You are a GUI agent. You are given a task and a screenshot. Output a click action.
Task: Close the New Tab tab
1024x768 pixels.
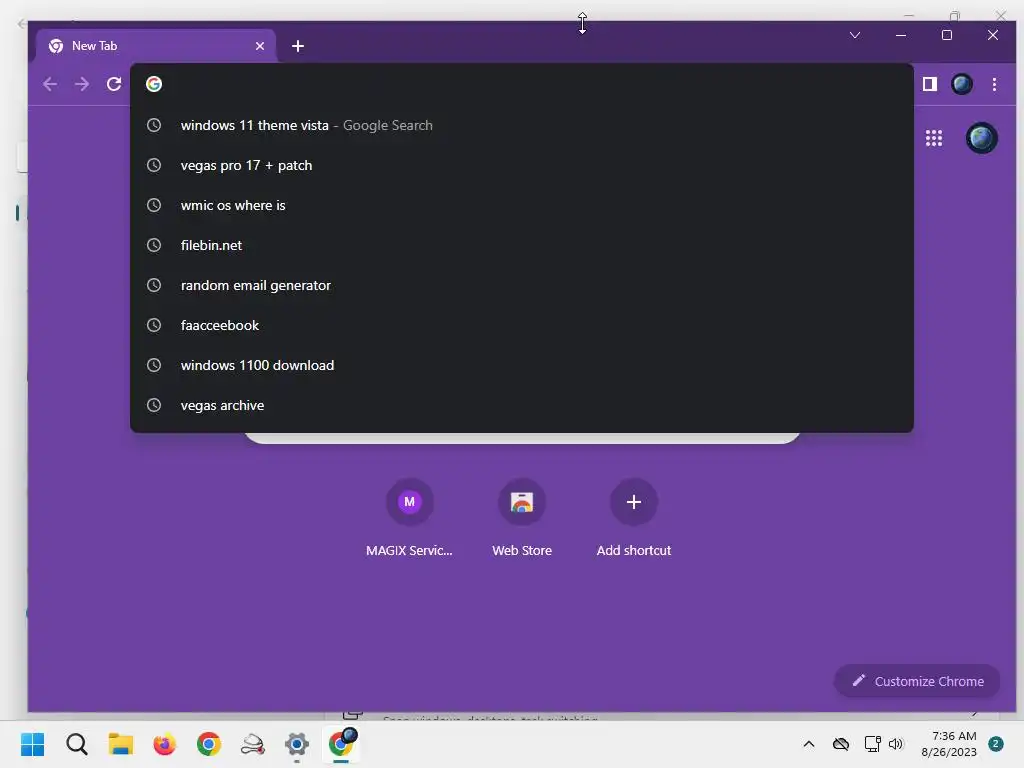pyautogui.click(x=260, y=46)
